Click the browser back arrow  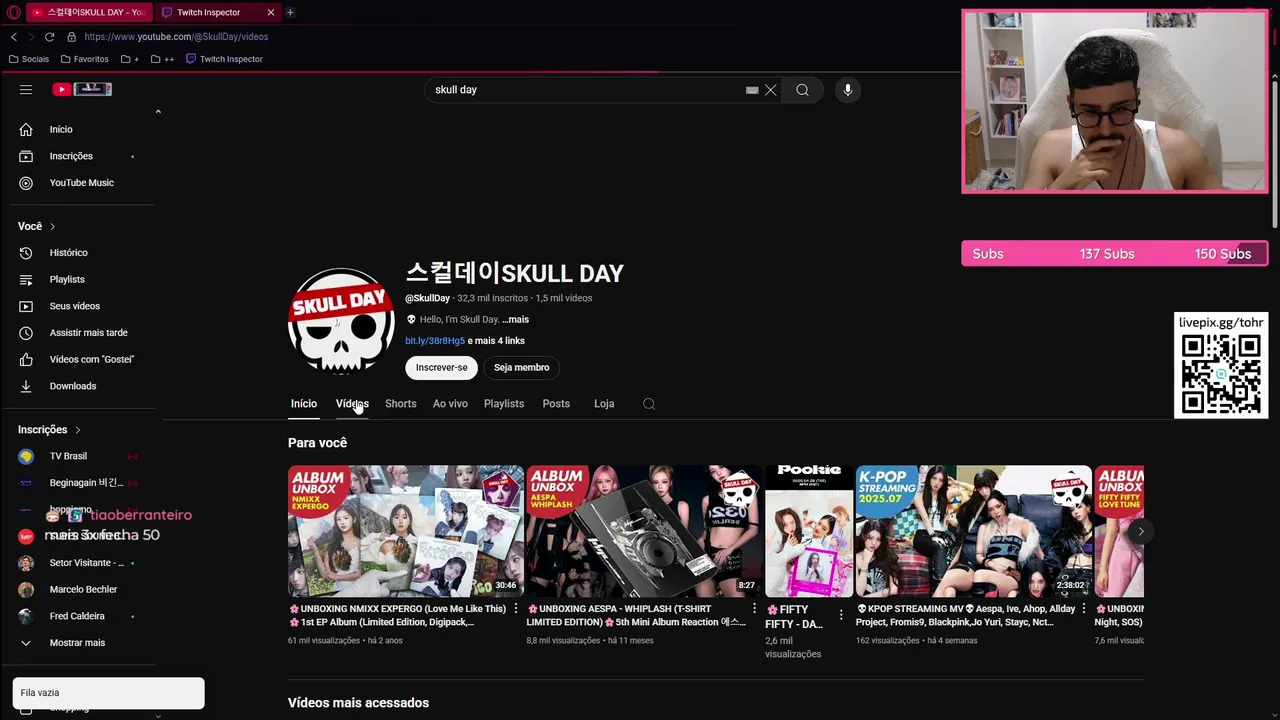pyautogui.click(x=13, y=37)
